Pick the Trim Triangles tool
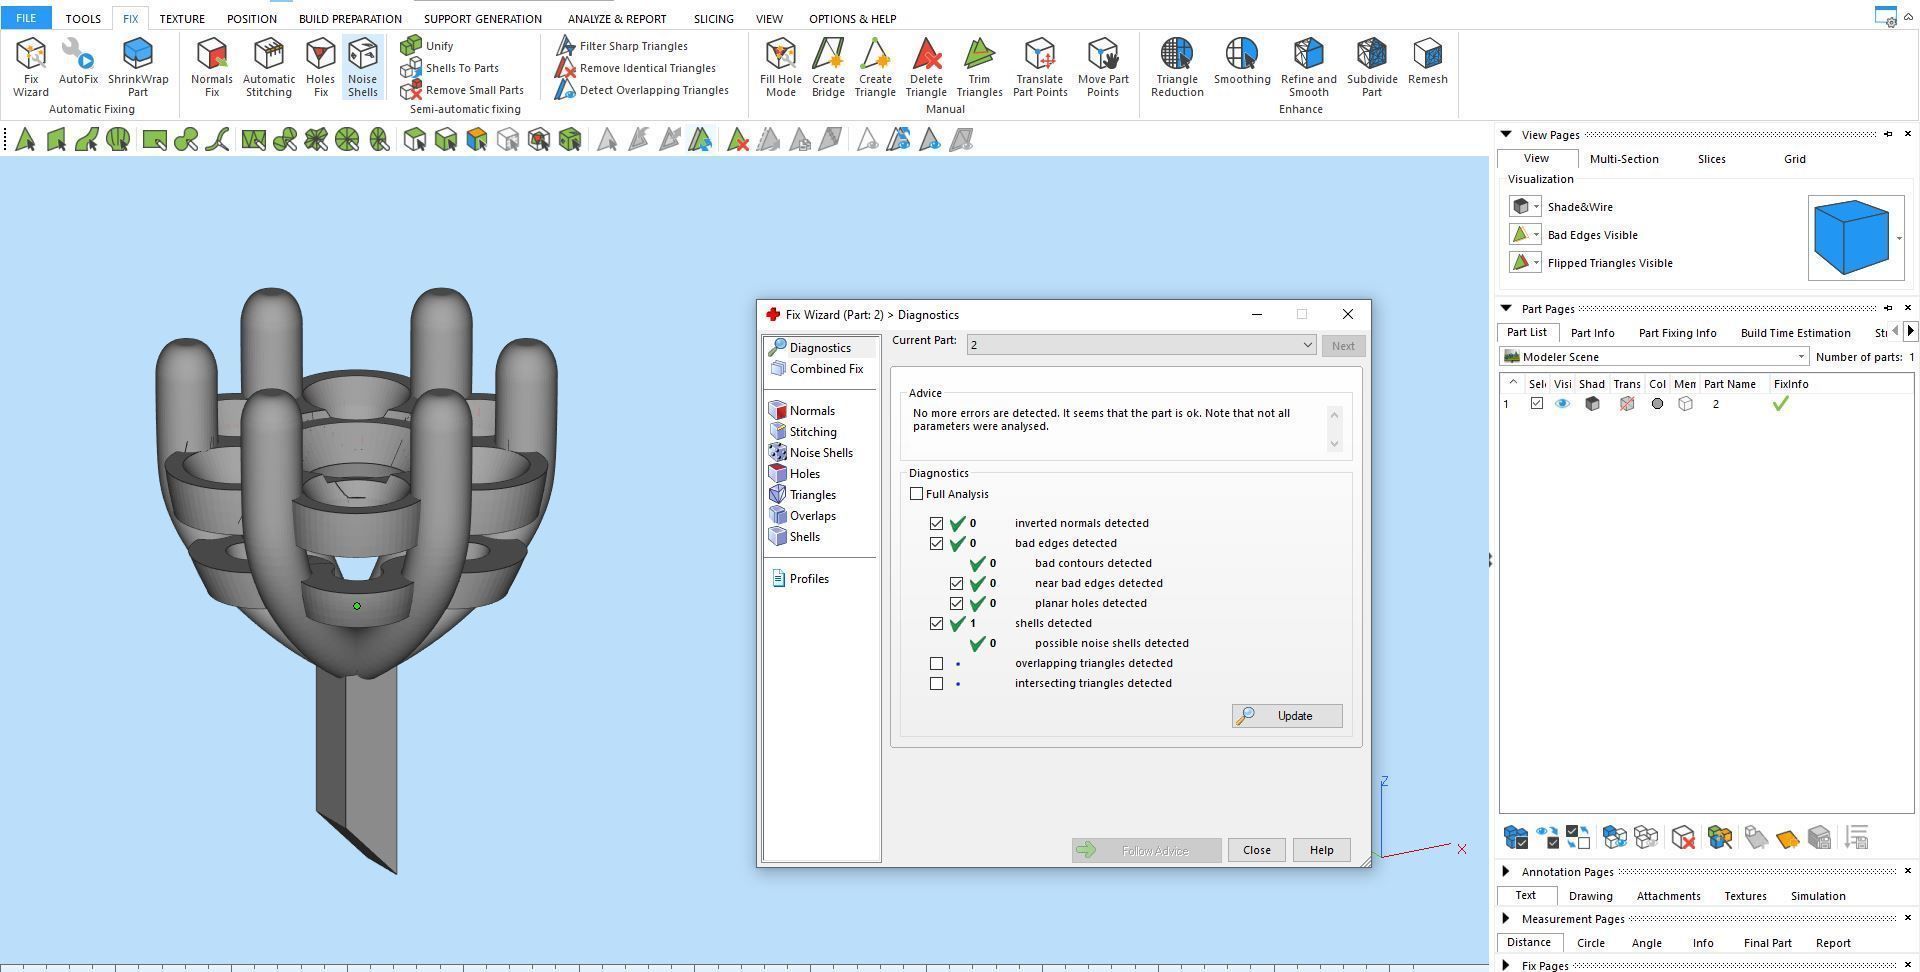This screenshot has height=972, width=1920. tap(979, 67)
